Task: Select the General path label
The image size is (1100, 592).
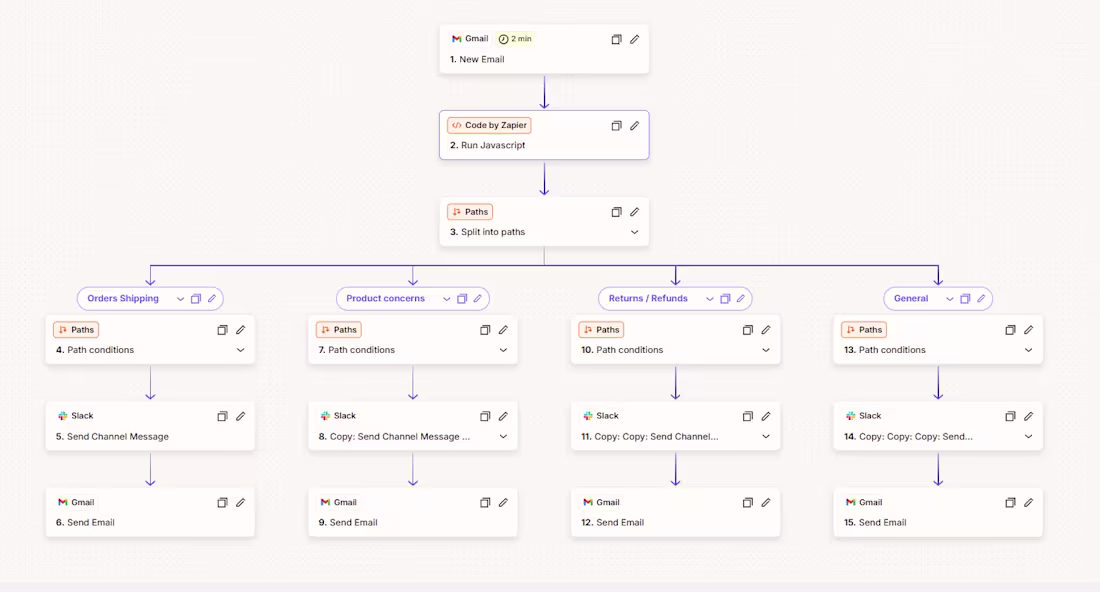Action: click(x=911, y=299)
